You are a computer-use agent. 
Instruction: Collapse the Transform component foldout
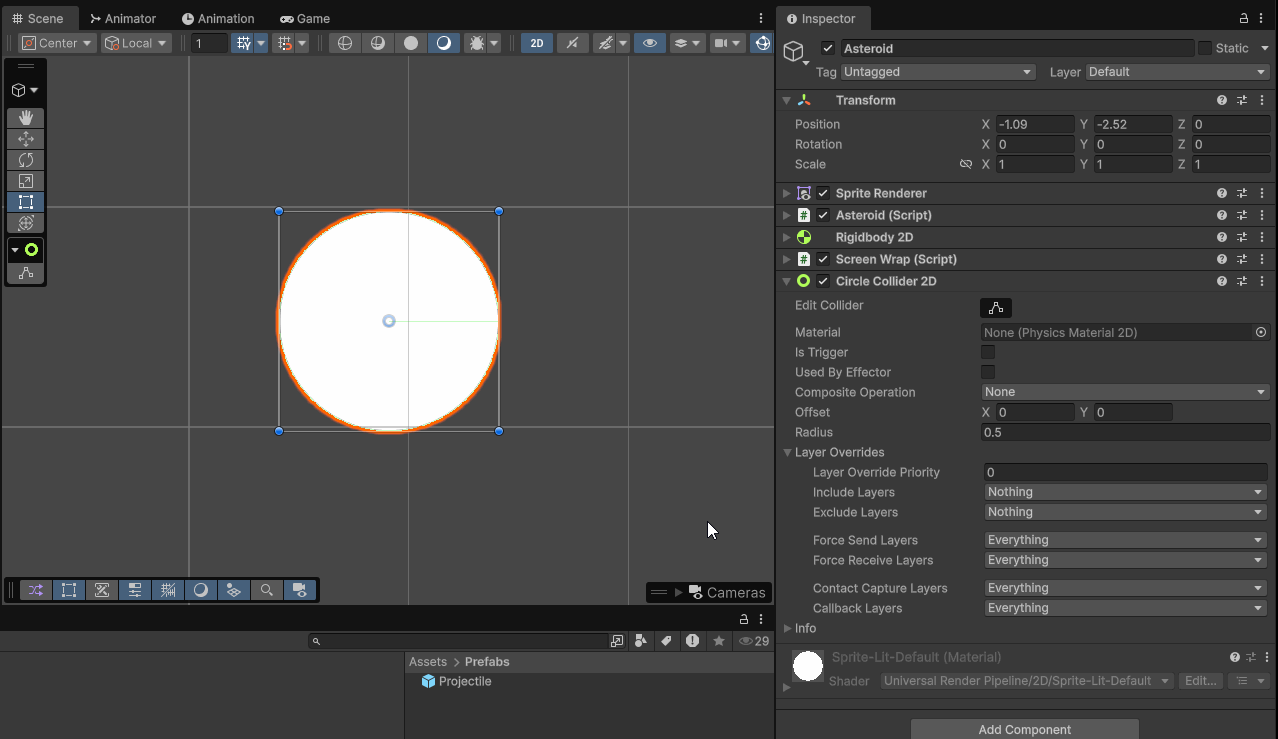pos(787,100)
